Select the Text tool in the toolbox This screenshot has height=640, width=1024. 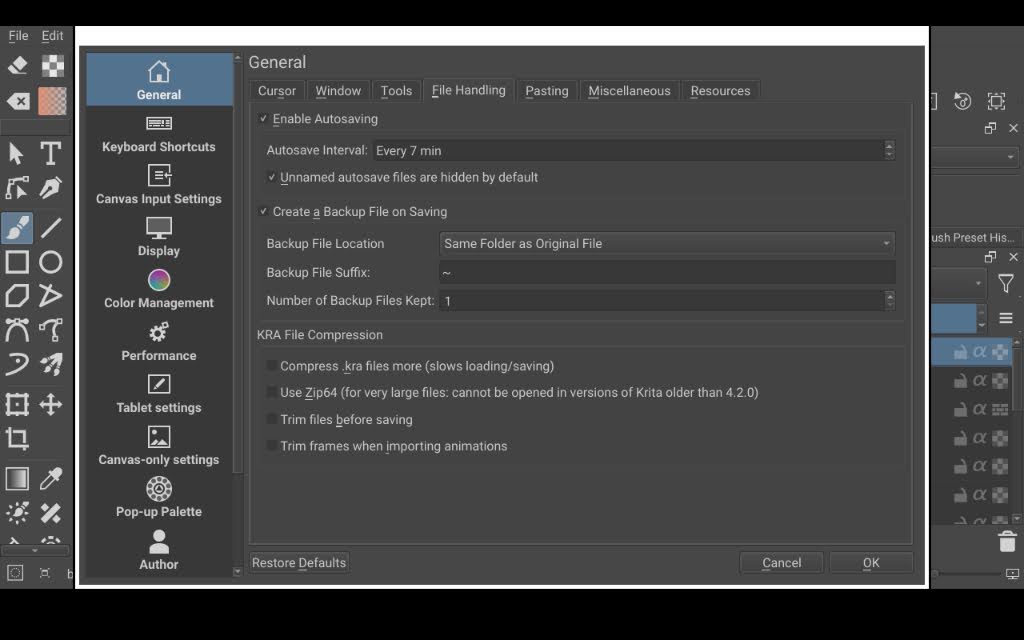pyautogui.click(x=50, y=153)
